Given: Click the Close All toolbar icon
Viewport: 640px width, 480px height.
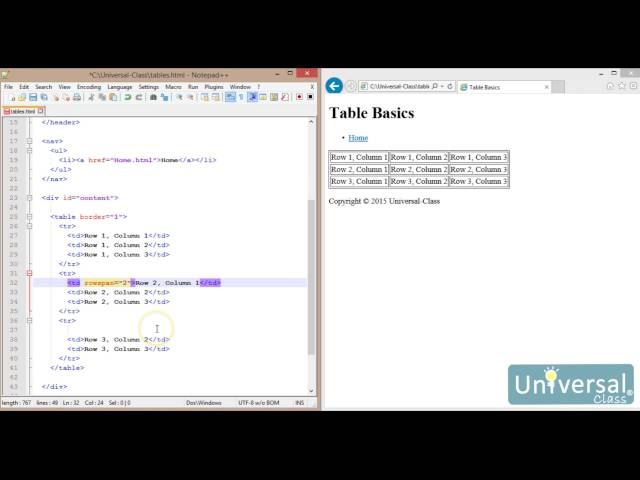Looking at the screenshot, I should (x=66, y=97).
